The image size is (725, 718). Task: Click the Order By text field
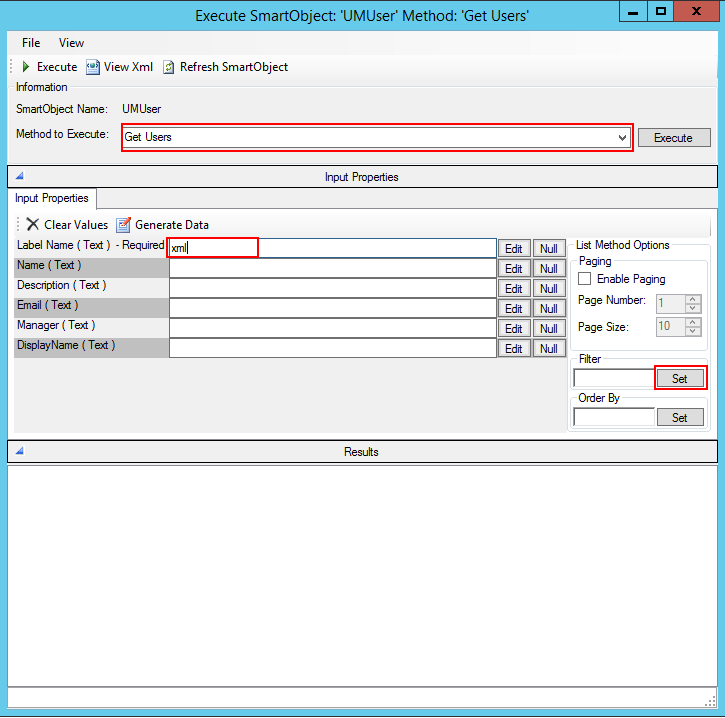(613, 417)
